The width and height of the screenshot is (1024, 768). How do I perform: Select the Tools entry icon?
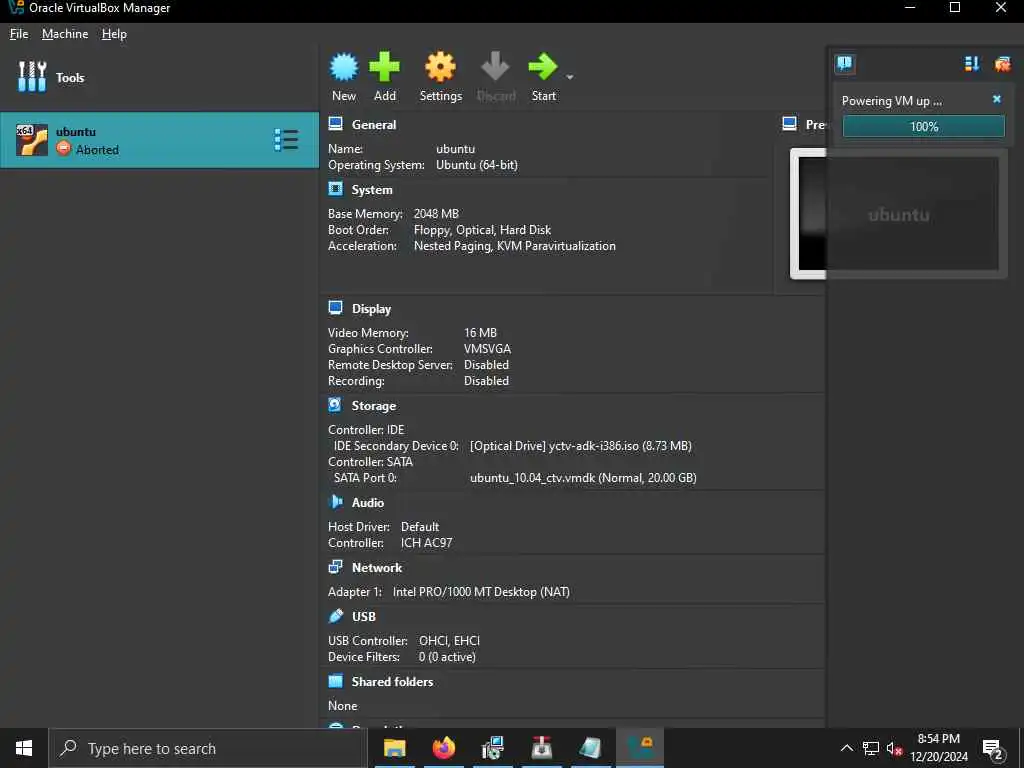pos(32,77)
